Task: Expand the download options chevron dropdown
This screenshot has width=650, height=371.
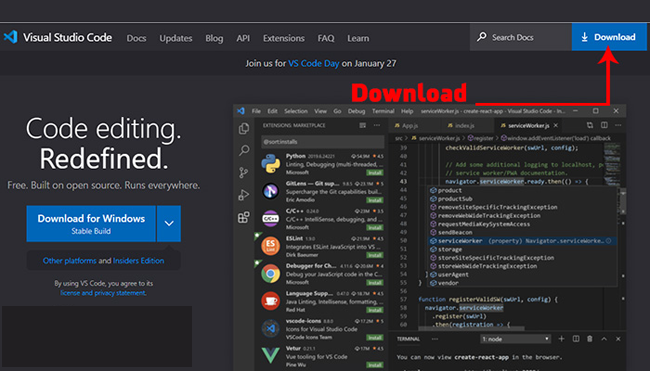Action: pyautogui.click(x=169, y=223)
